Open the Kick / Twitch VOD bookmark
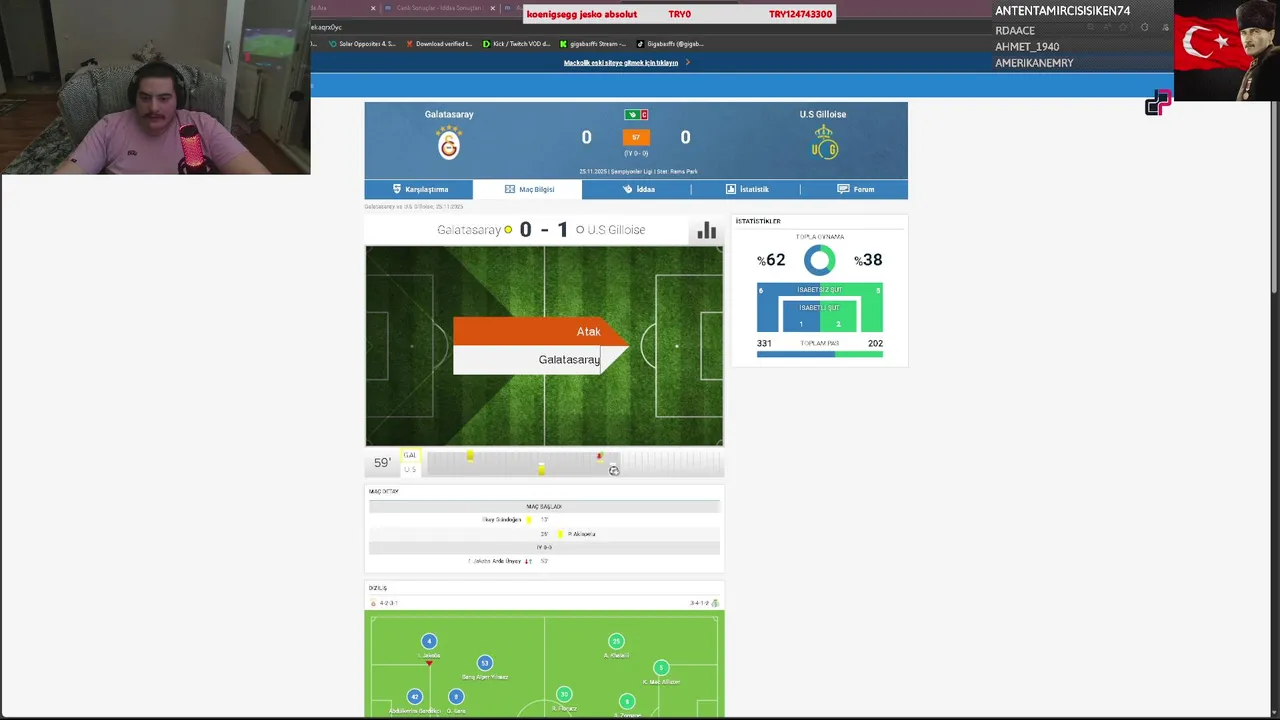This screenshot has width=1280, height=720. [x=516, y=44]
